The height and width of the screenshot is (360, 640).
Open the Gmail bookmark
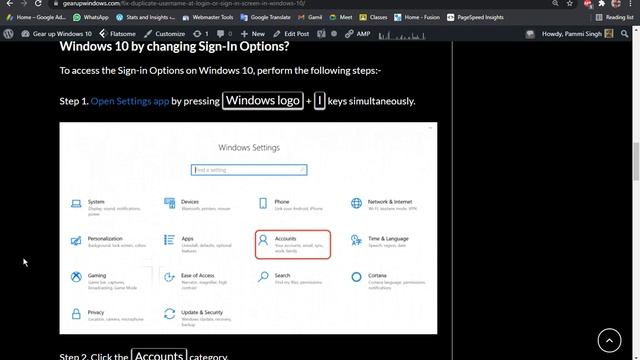tap(310, 17)
